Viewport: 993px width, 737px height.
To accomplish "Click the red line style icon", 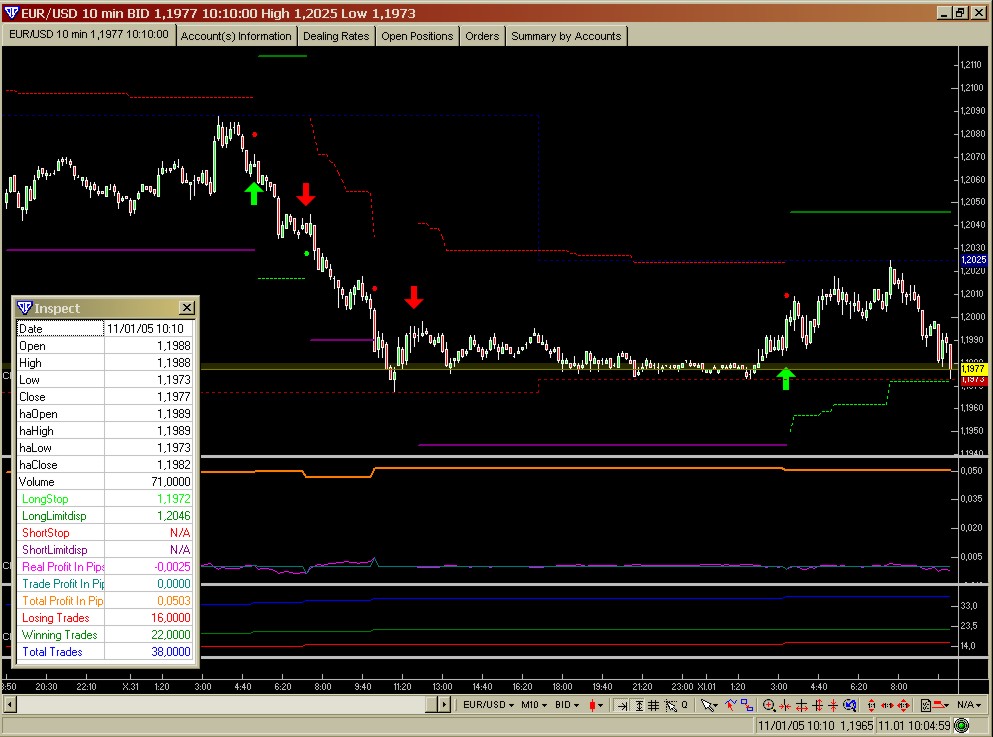I will point(939,705).
